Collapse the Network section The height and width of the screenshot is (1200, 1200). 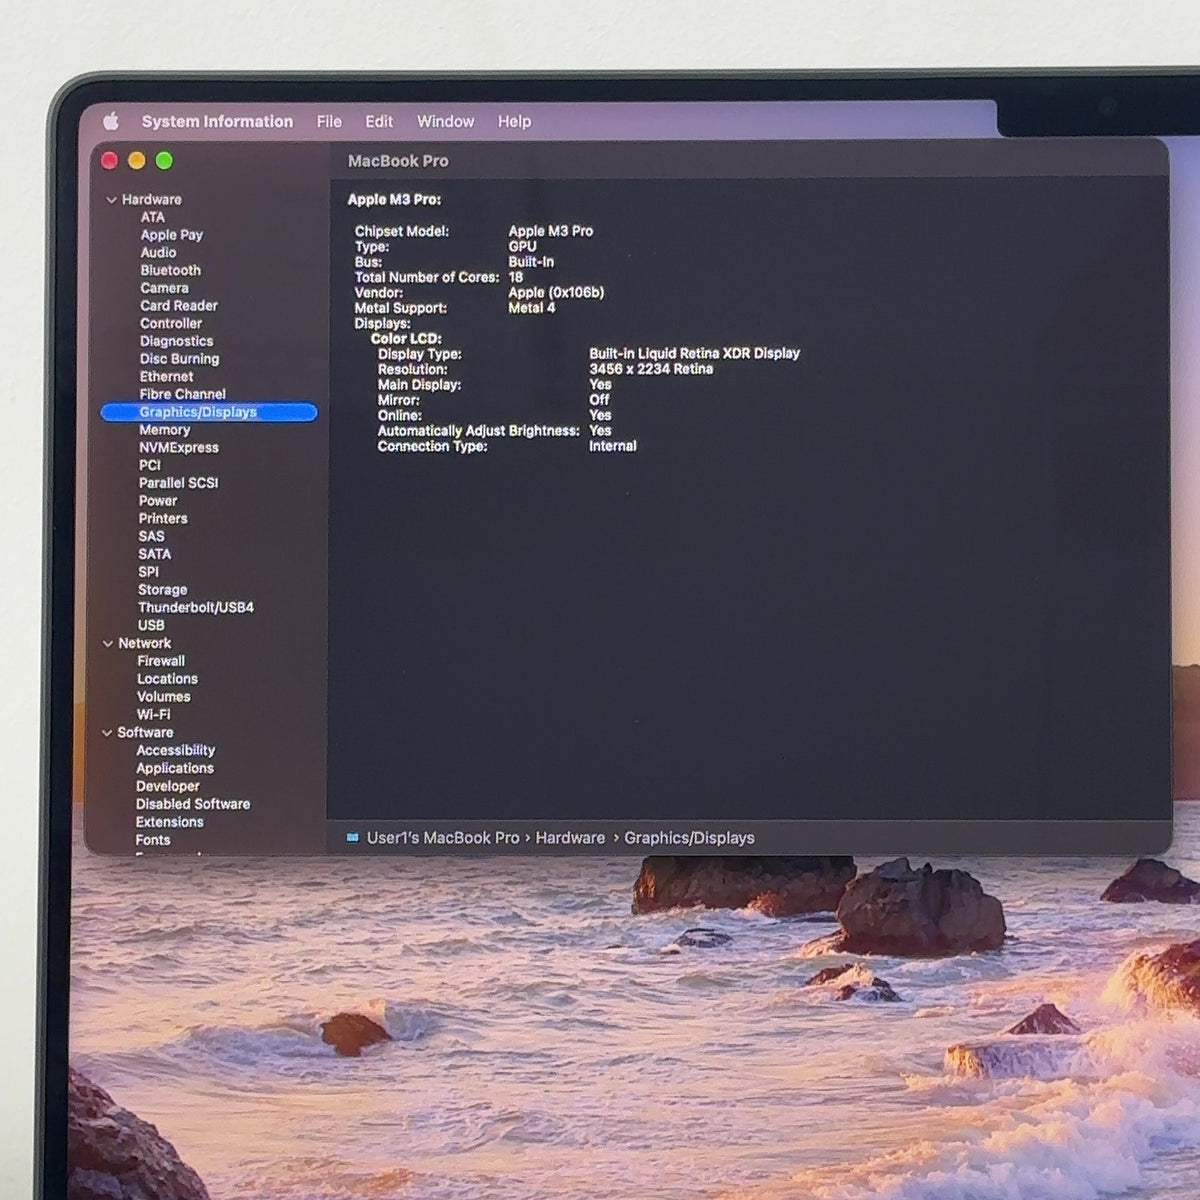pos(108,644)
